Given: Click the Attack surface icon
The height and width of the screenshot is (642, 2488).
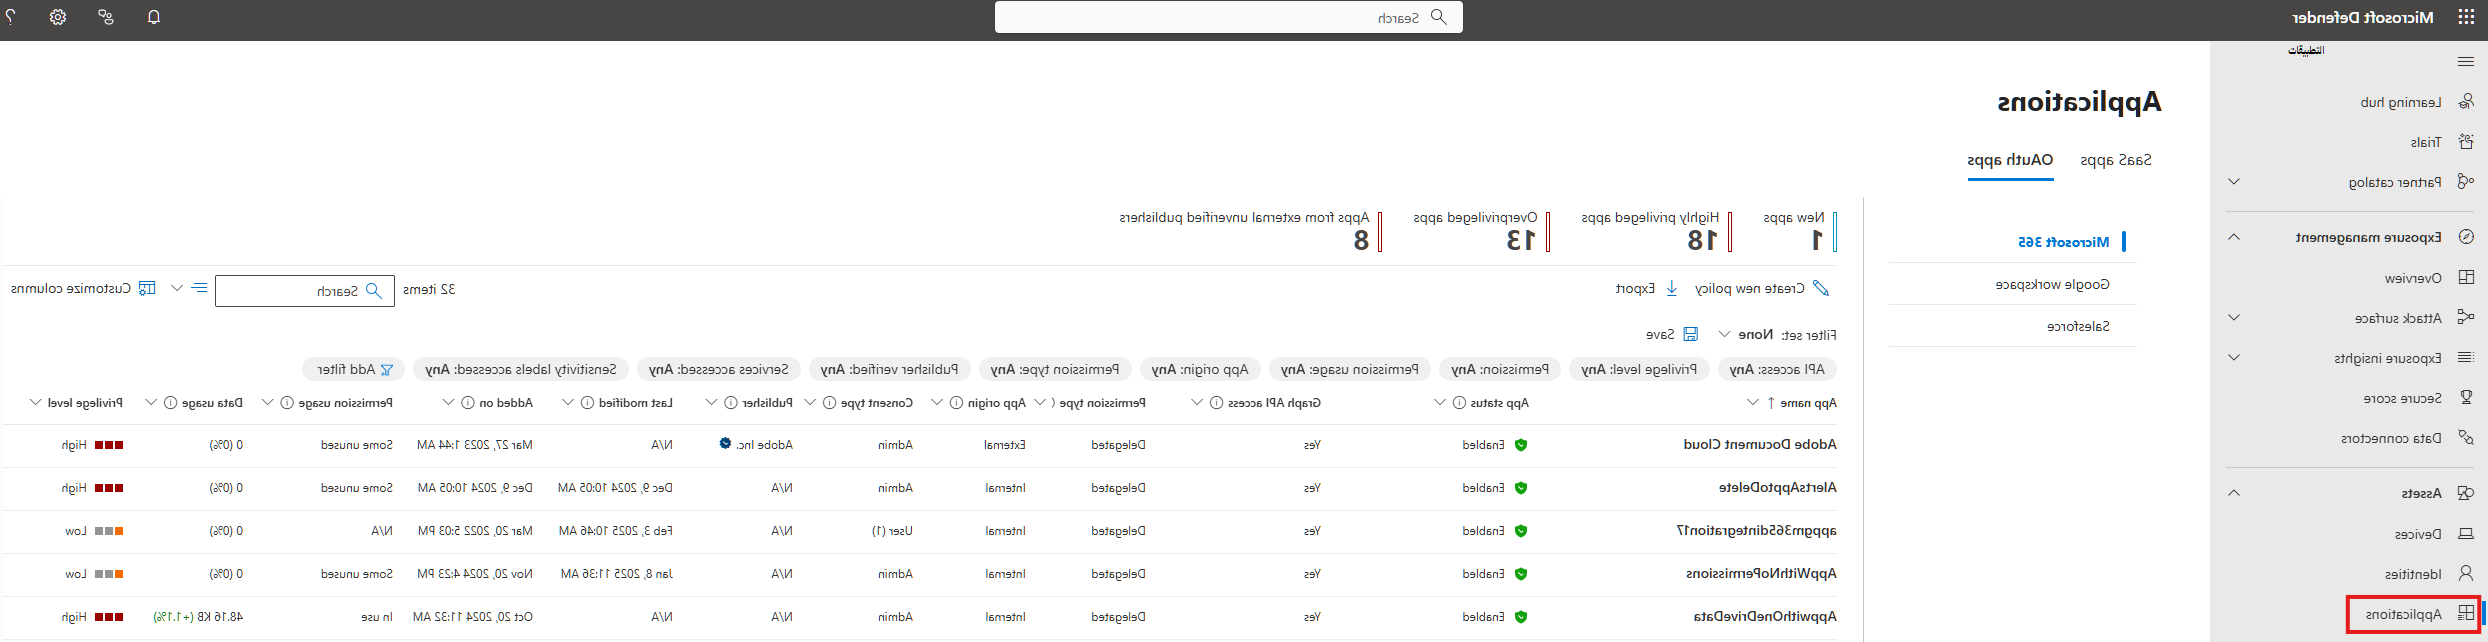Looking at the screenshot, I should coord(2466,318).
